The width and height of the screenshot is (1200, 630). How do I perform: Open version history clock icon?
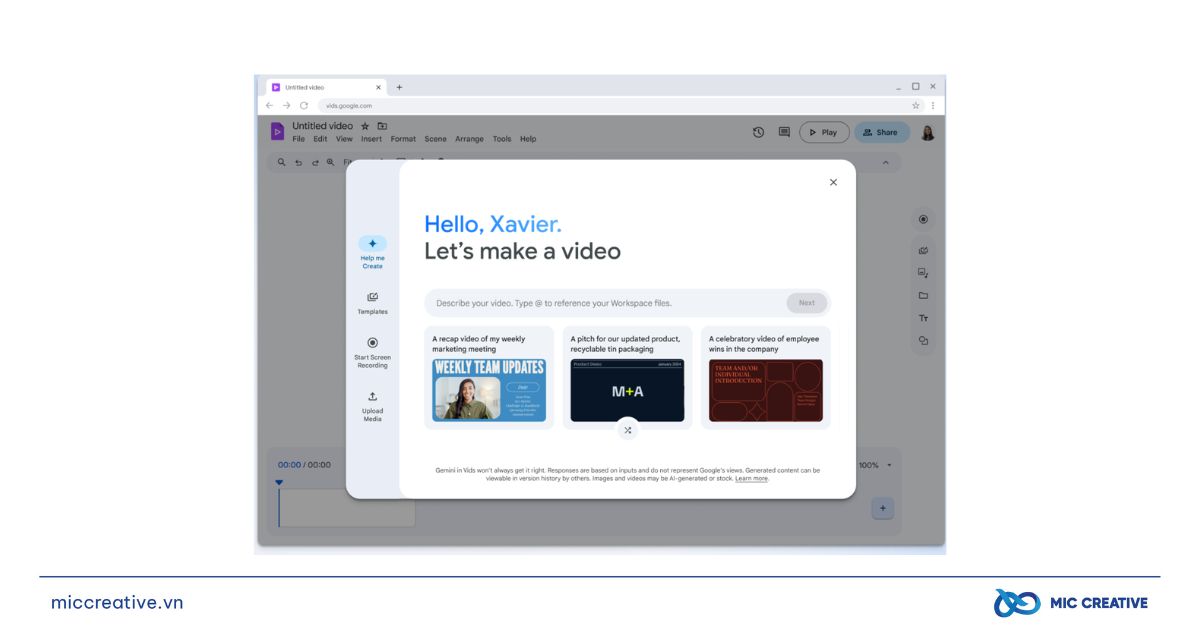point(759,132)
